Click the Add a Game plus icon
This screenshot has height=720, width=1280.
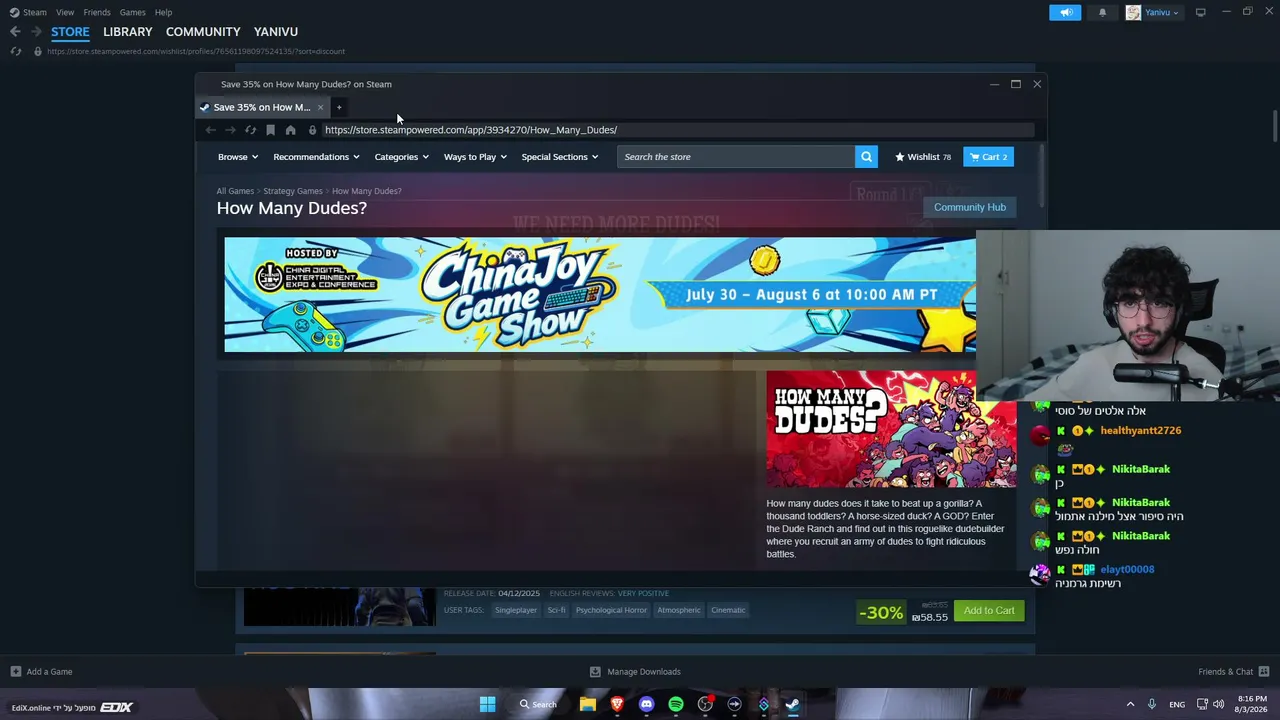[x=16, y=672]
